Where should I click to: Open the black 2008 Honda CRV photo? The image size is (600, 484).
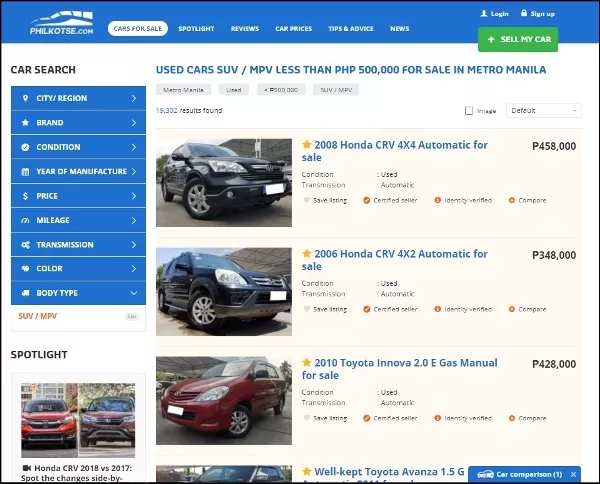coord(224,183)
